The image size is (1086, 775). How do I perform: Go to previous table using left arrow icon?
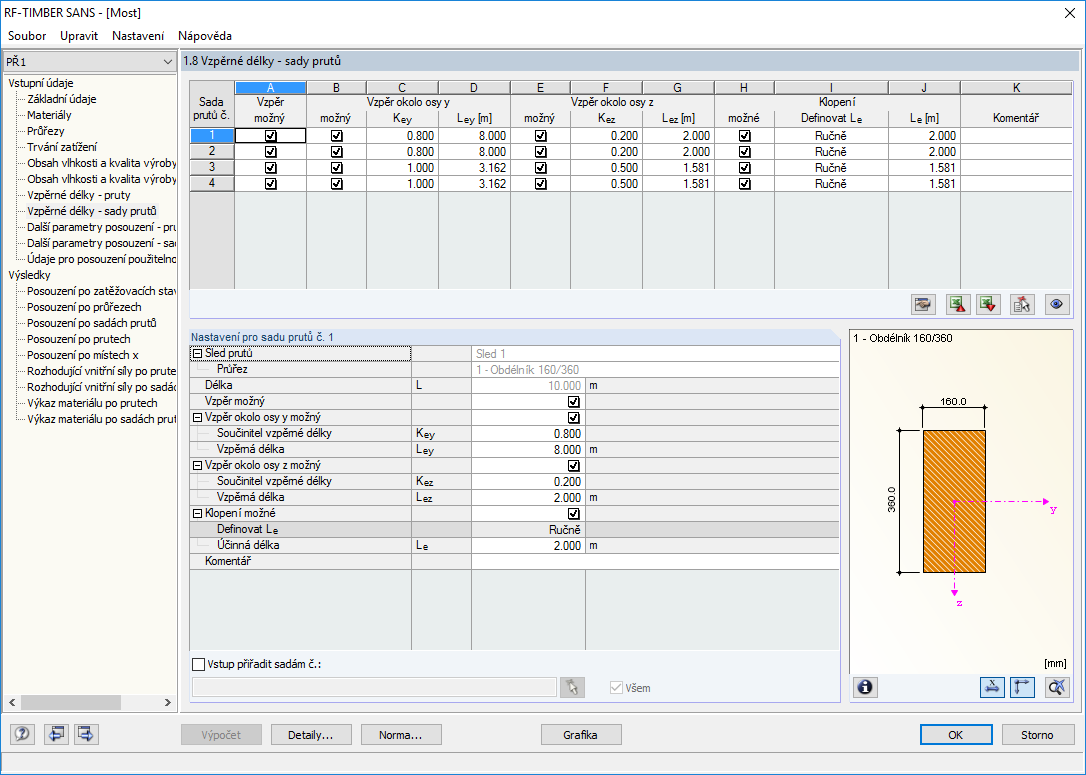[x=55, y=735]
